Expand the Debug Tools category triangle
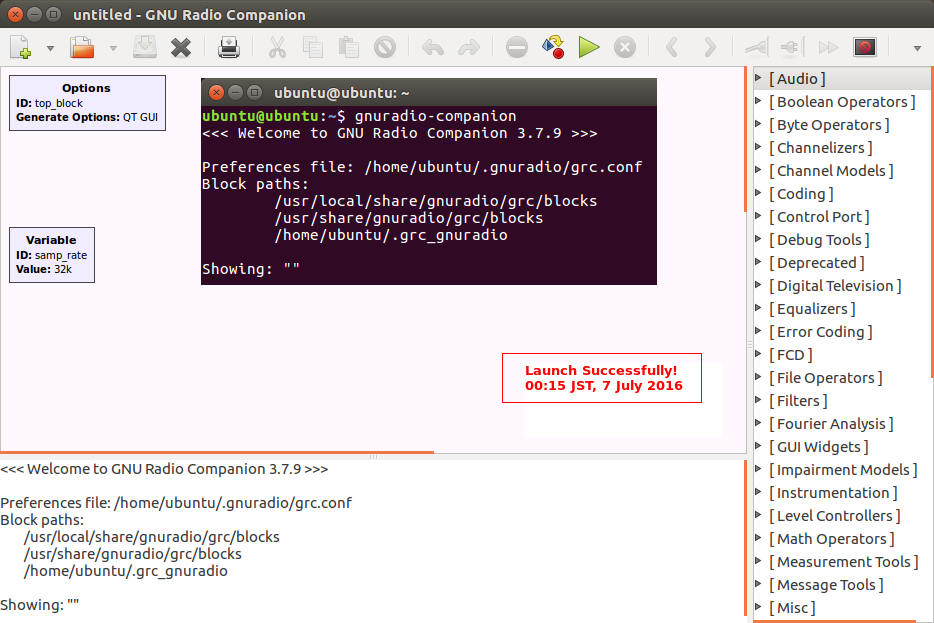The image size is (934, 623). point(758,238)
